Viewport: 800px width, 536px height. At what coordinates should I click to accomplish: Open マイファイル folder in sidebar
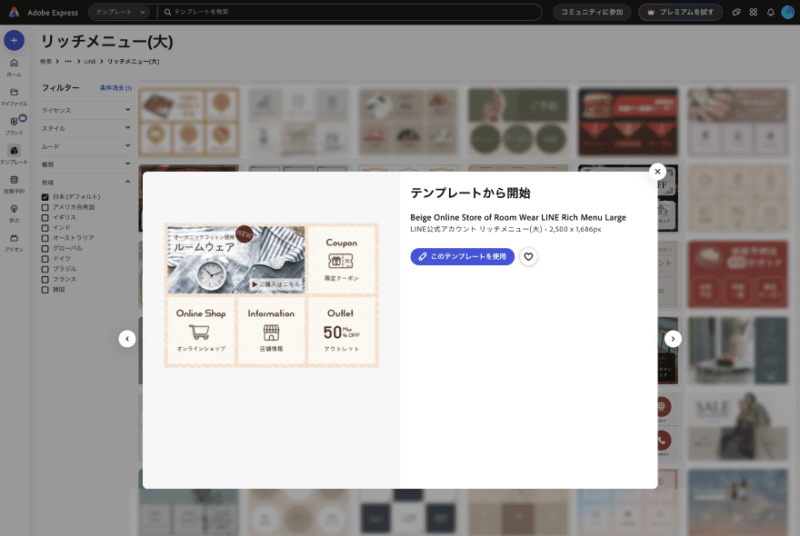point(14,96)
